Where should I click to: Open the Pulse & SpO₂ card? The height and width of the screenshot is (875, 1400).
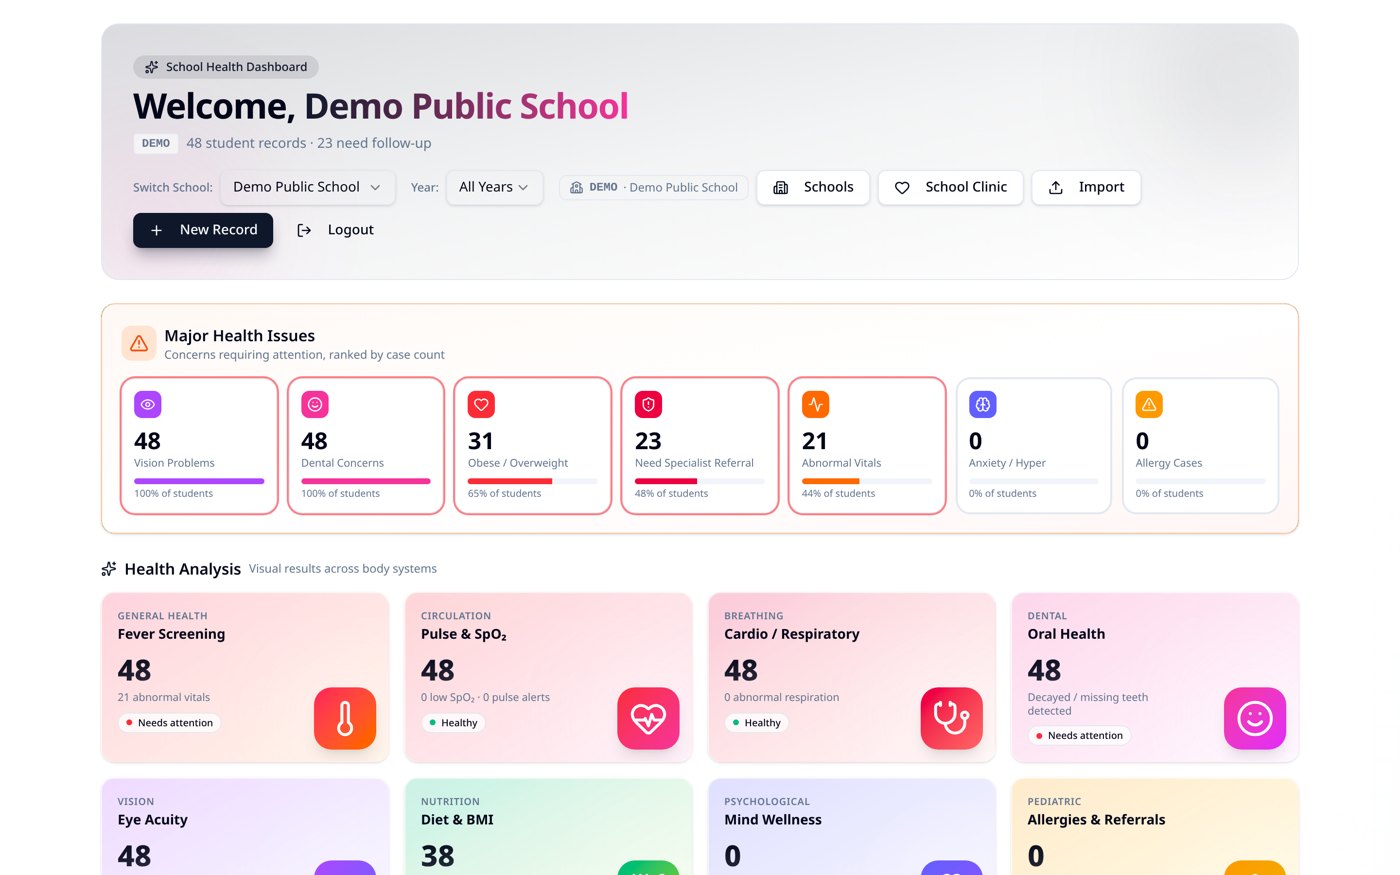coord(548,678)
